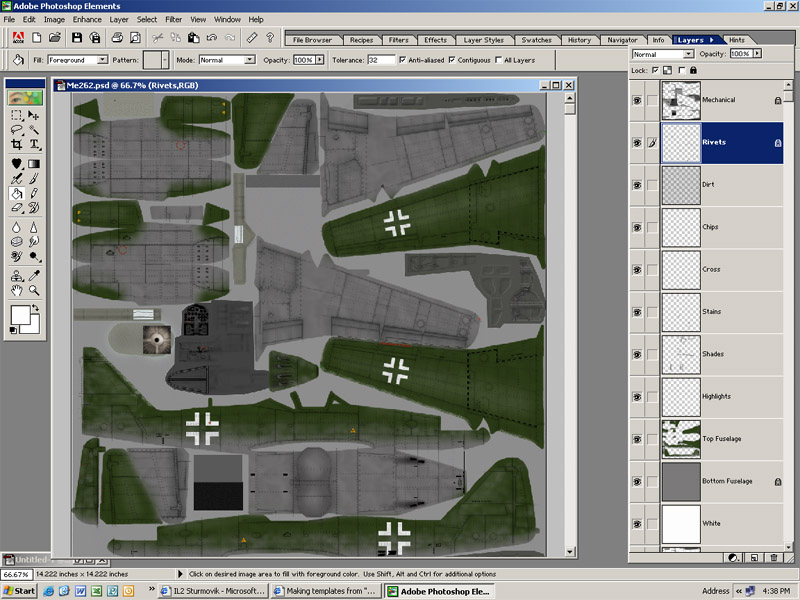Viewport: 800px width, 600px height.
Task: Hide the Dirt layer
Action: pos(637,185)
